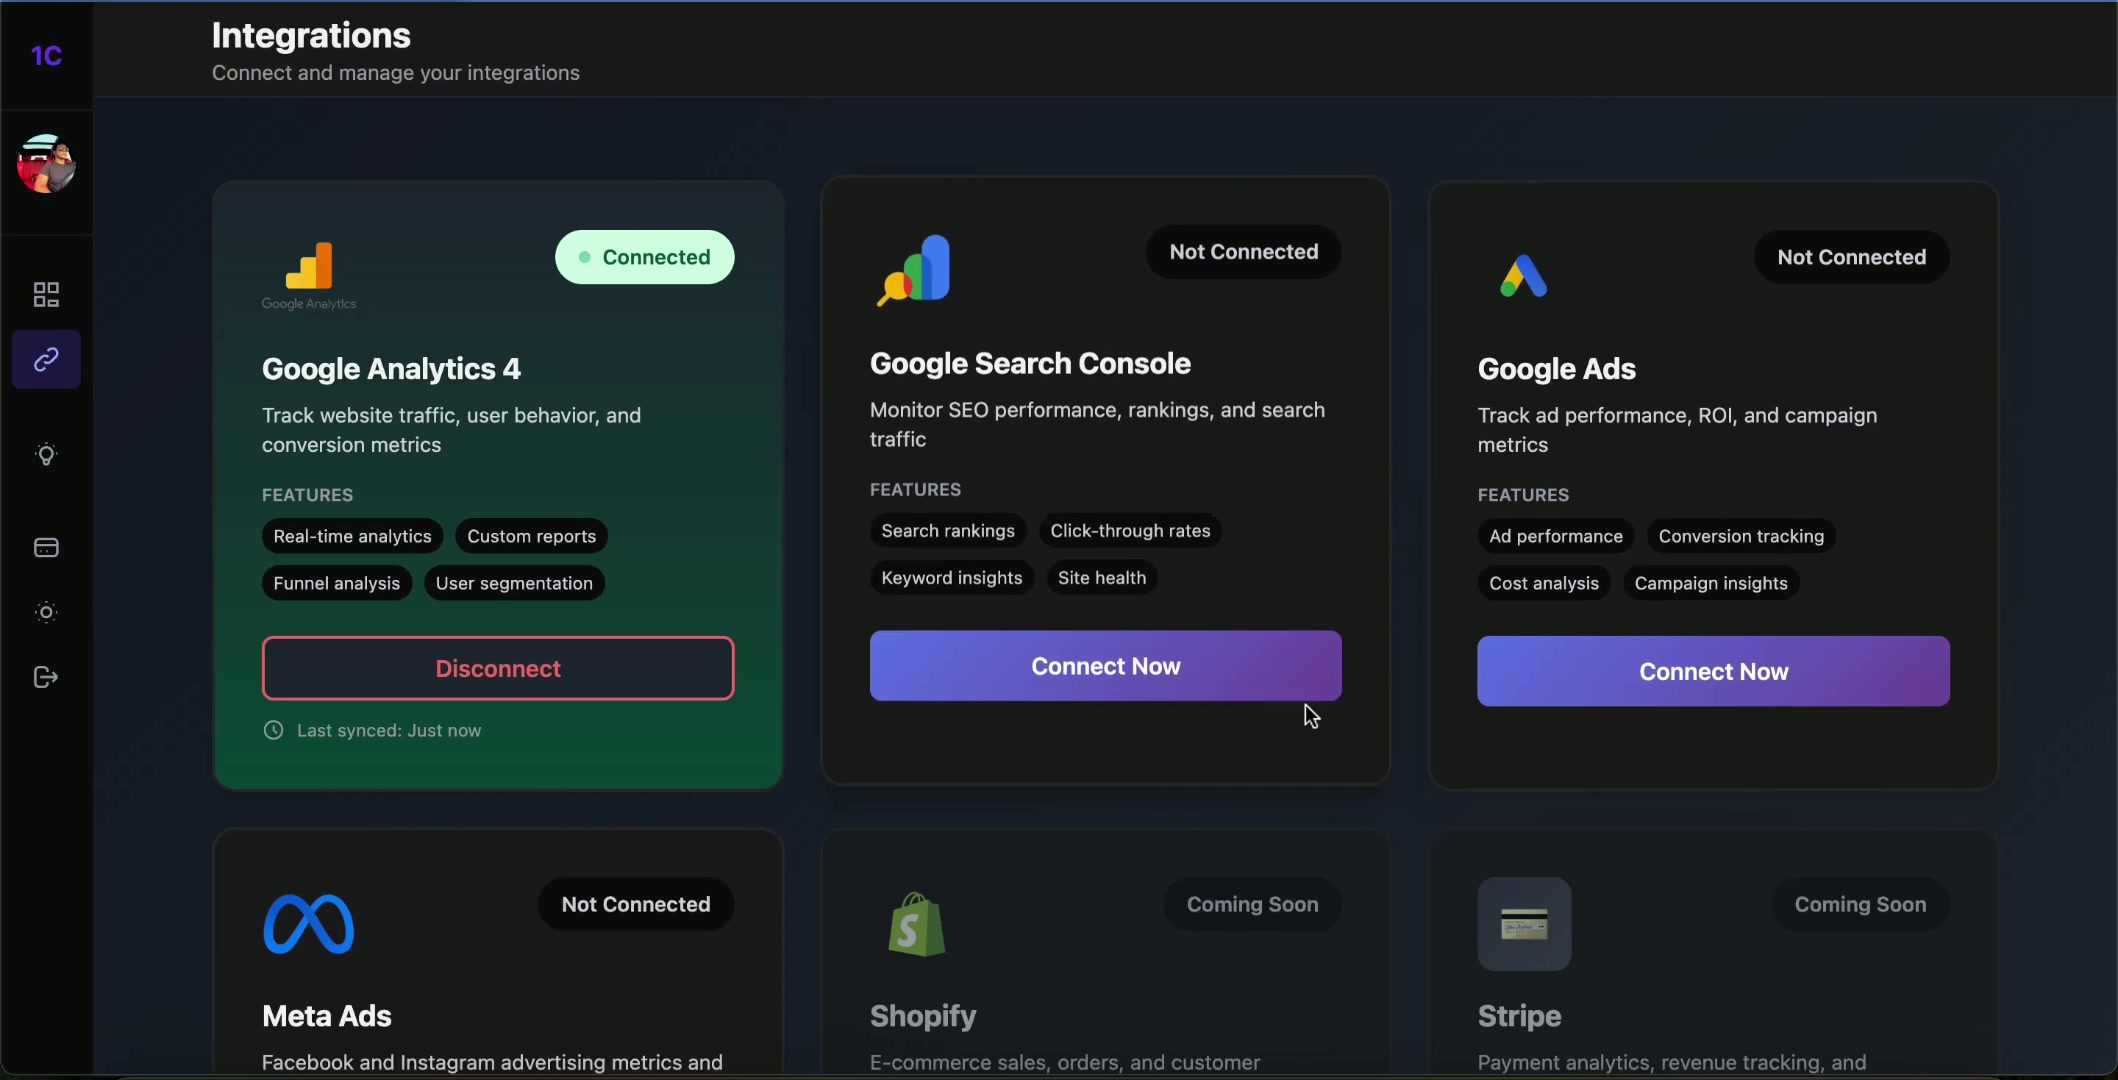Click the green Connected status badge
This screenshot has height=1080, width=2118.
pos(644,257)
